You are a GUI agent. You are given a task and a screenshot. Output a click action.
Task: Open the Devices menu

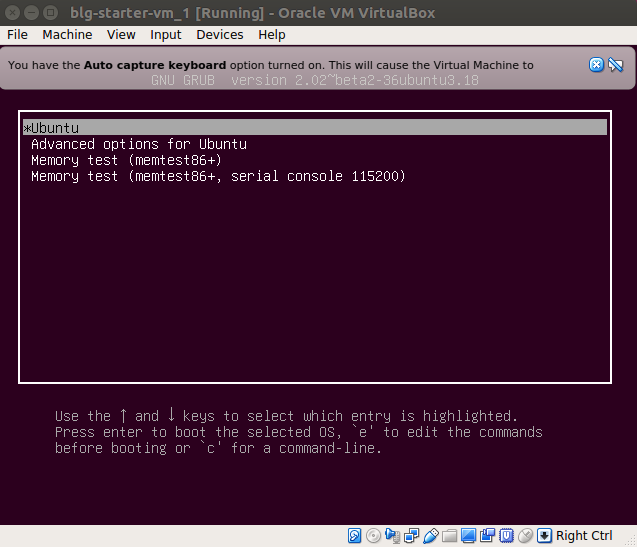(220, 35)
